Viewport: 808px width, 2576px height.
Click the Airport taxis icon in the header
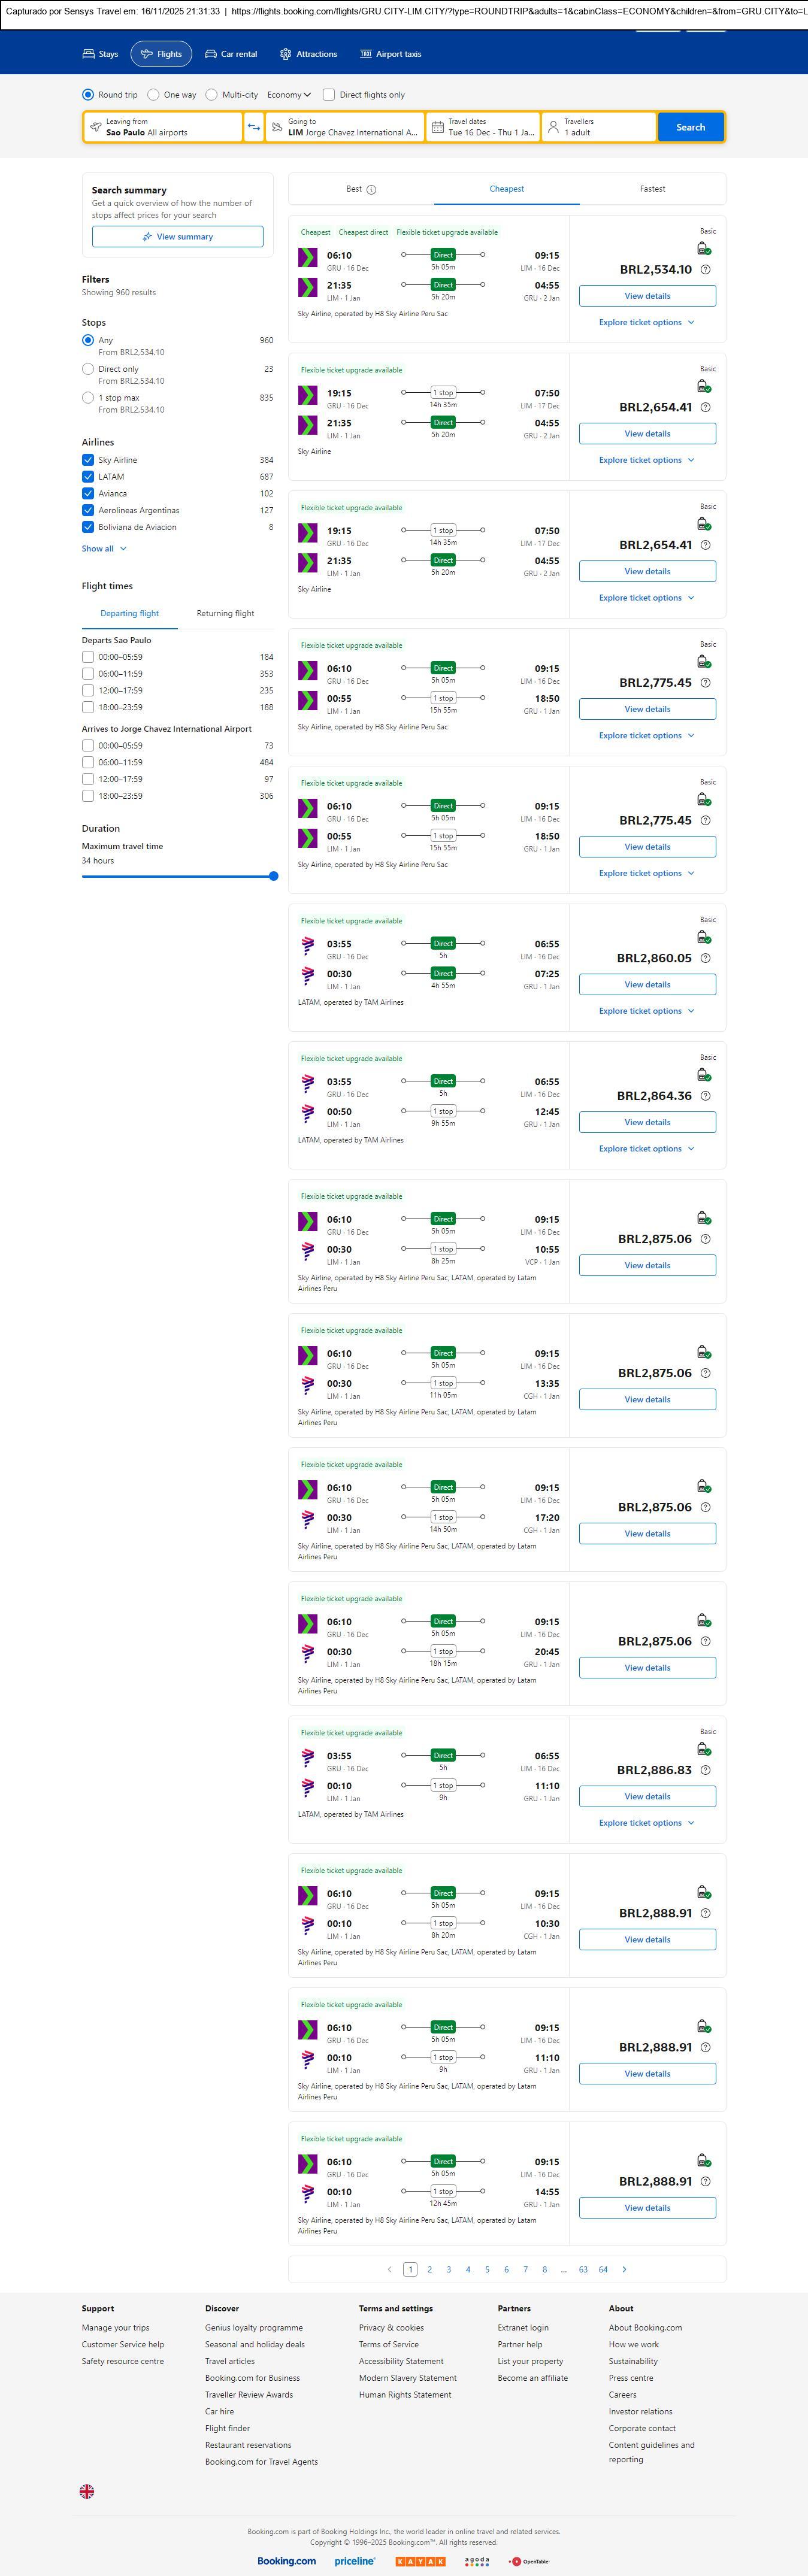click(x=366, y=54)
